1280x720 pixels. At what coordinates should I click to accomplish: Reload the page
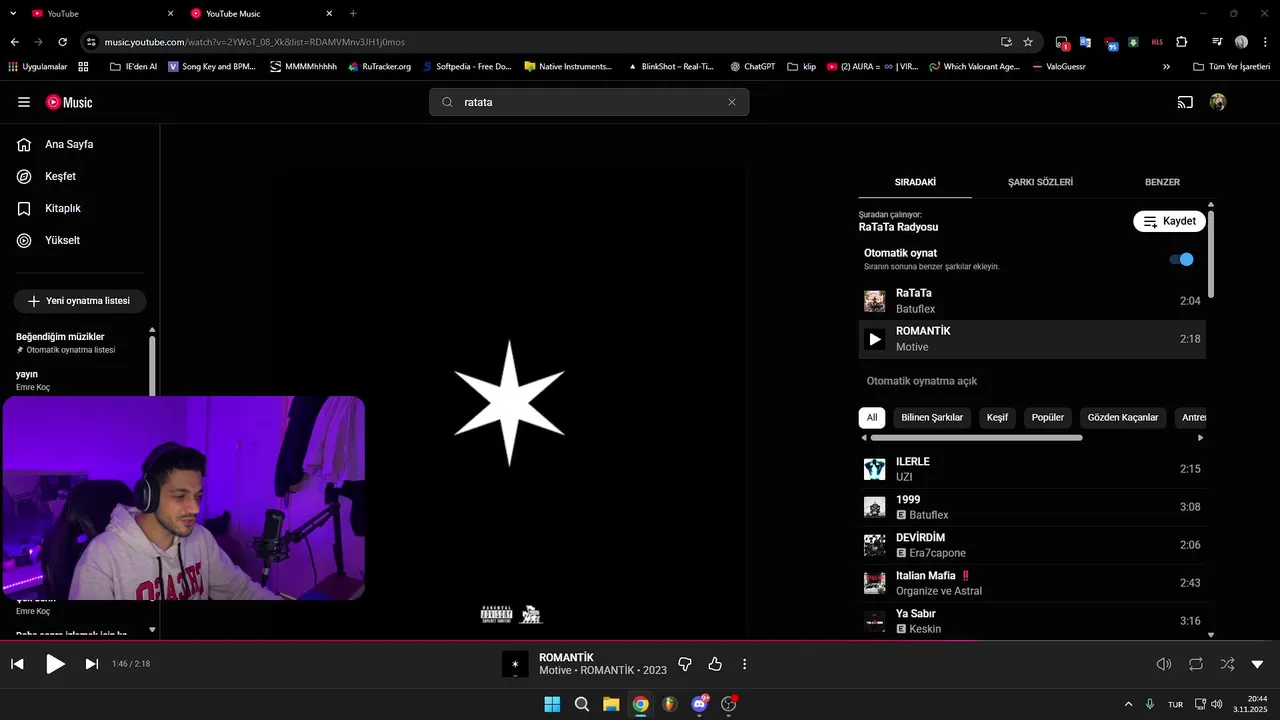pyautogui.click(x=62, y=42)
